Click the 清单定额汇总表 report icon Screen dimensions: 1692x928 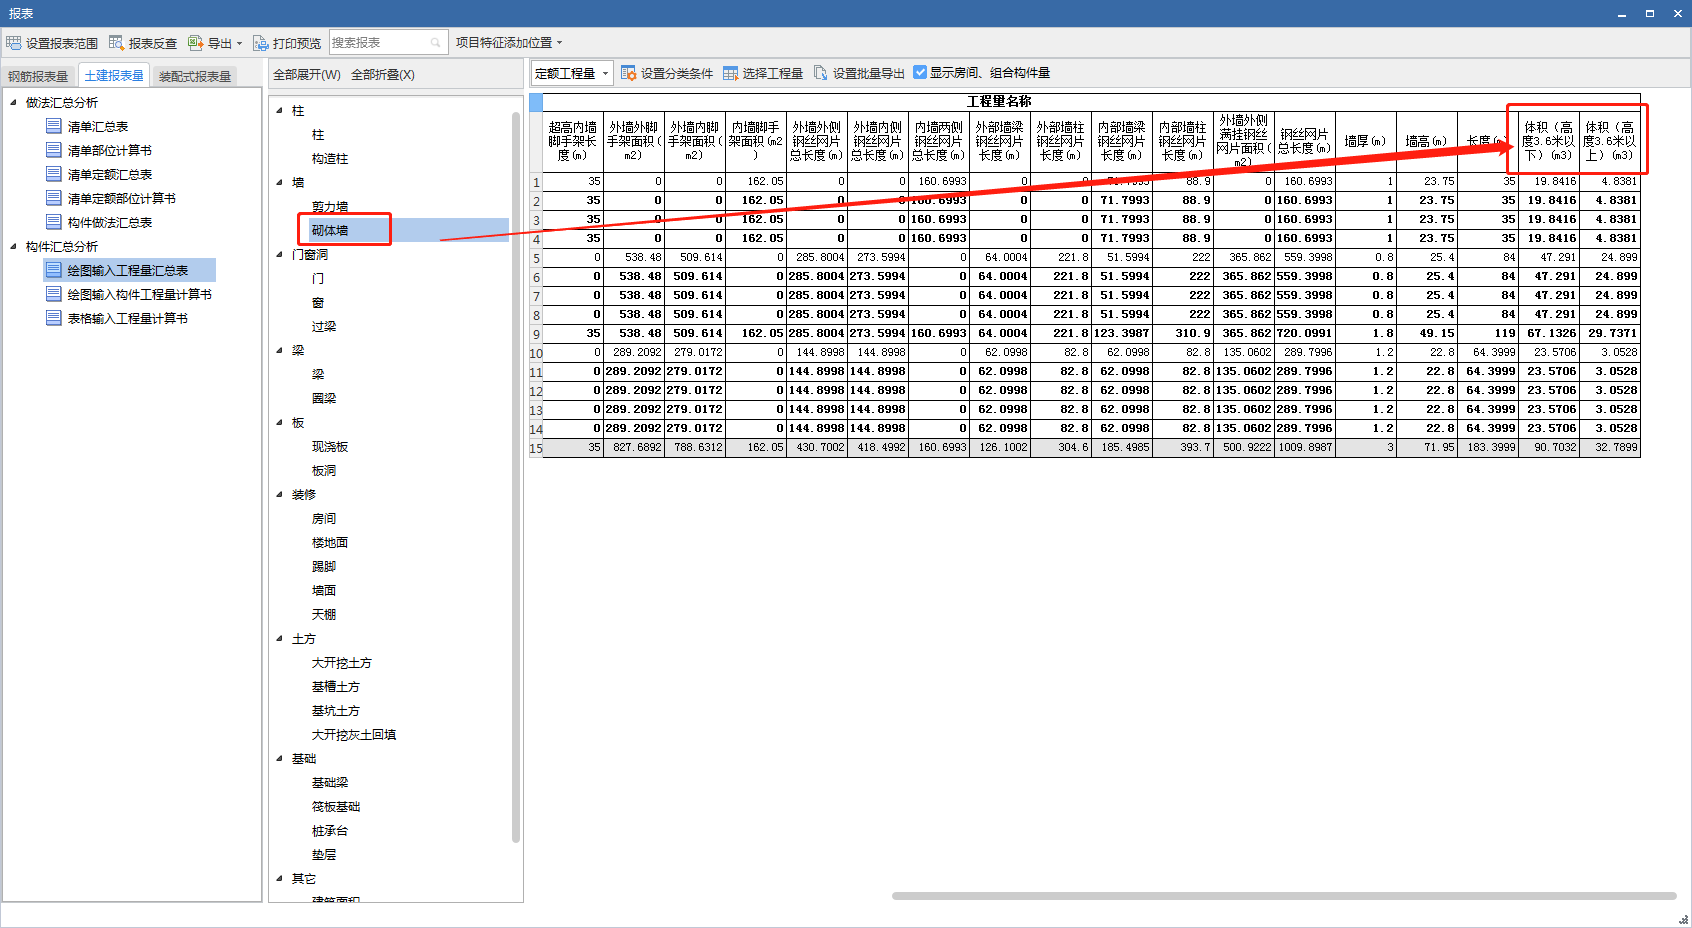(x=54, y=174)
